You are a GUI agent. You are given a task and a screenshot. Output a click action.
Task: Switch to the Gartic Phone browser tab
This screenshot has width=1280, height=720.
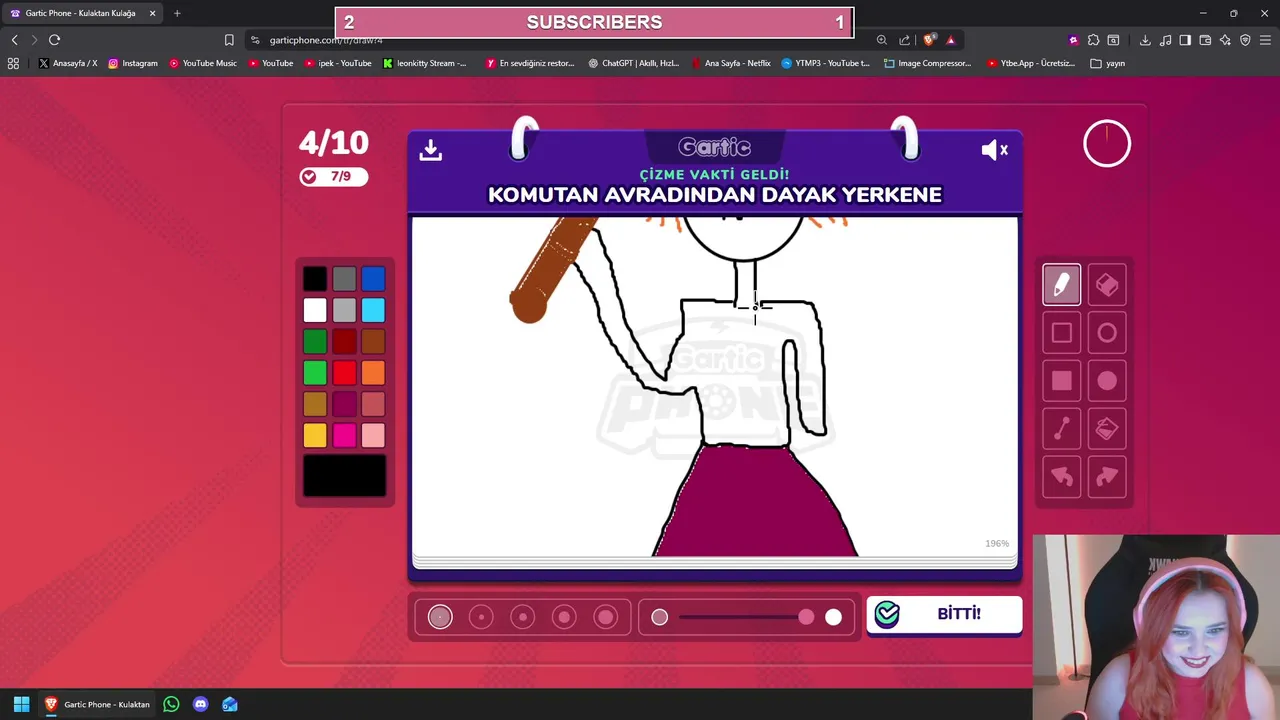pyautogui.click(x=80, y=13)
